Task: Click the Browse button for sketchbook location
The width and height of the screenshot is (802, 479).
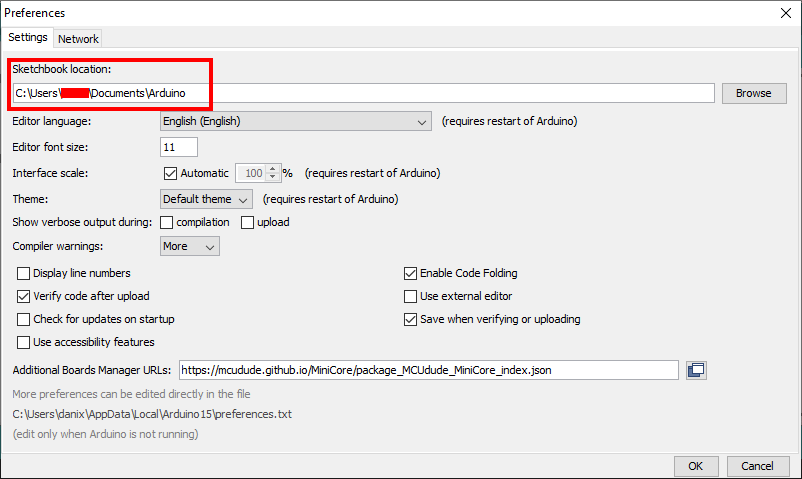Action: (754, 94)
